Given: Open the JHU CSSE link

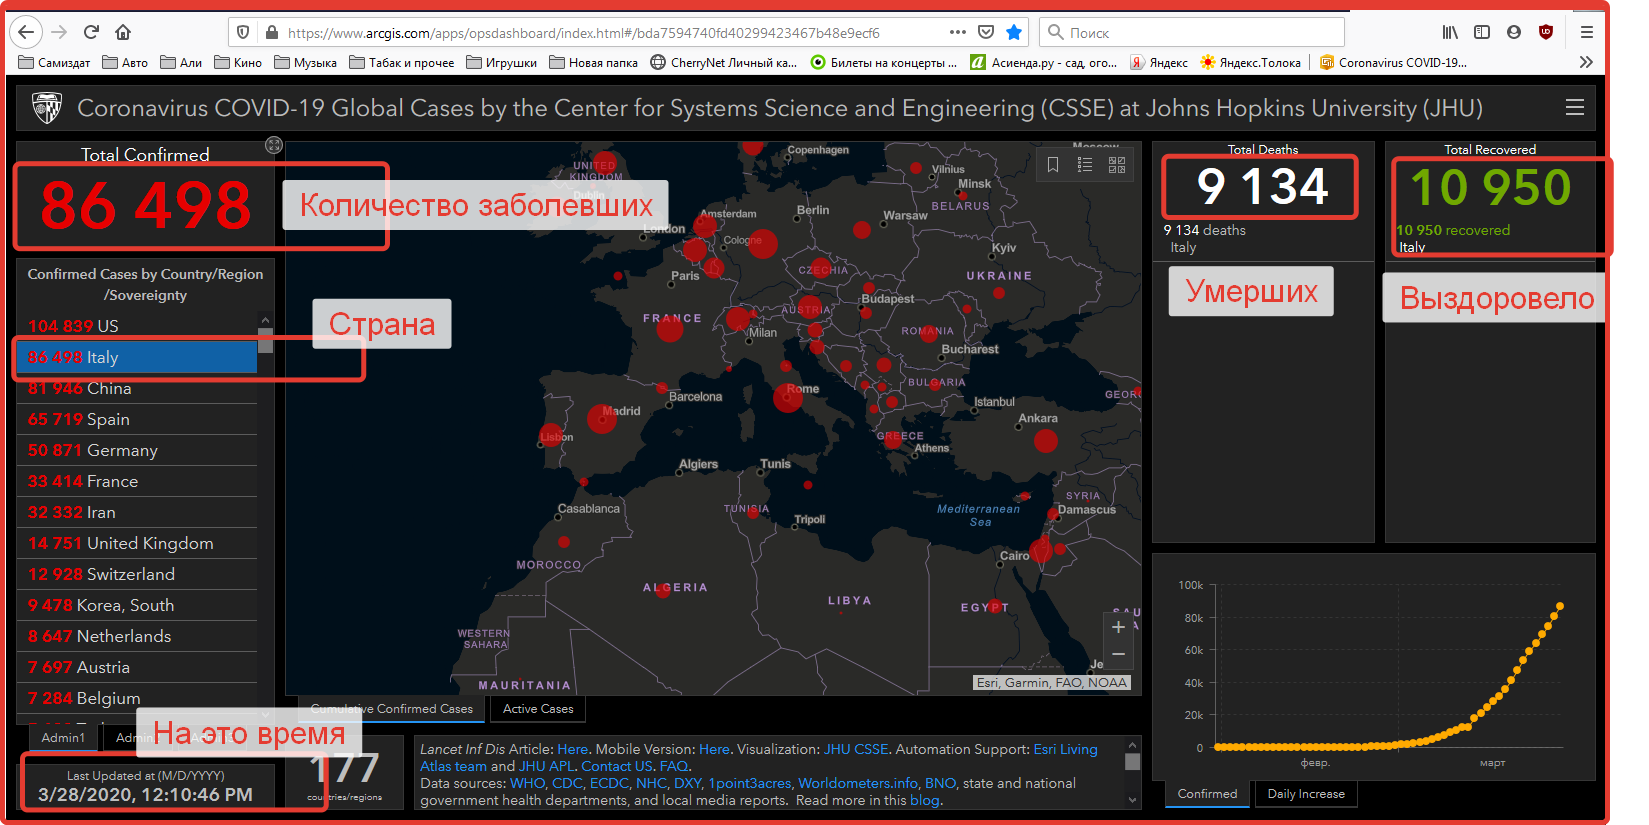Looking at the screenshot, I should coord(855,749).
